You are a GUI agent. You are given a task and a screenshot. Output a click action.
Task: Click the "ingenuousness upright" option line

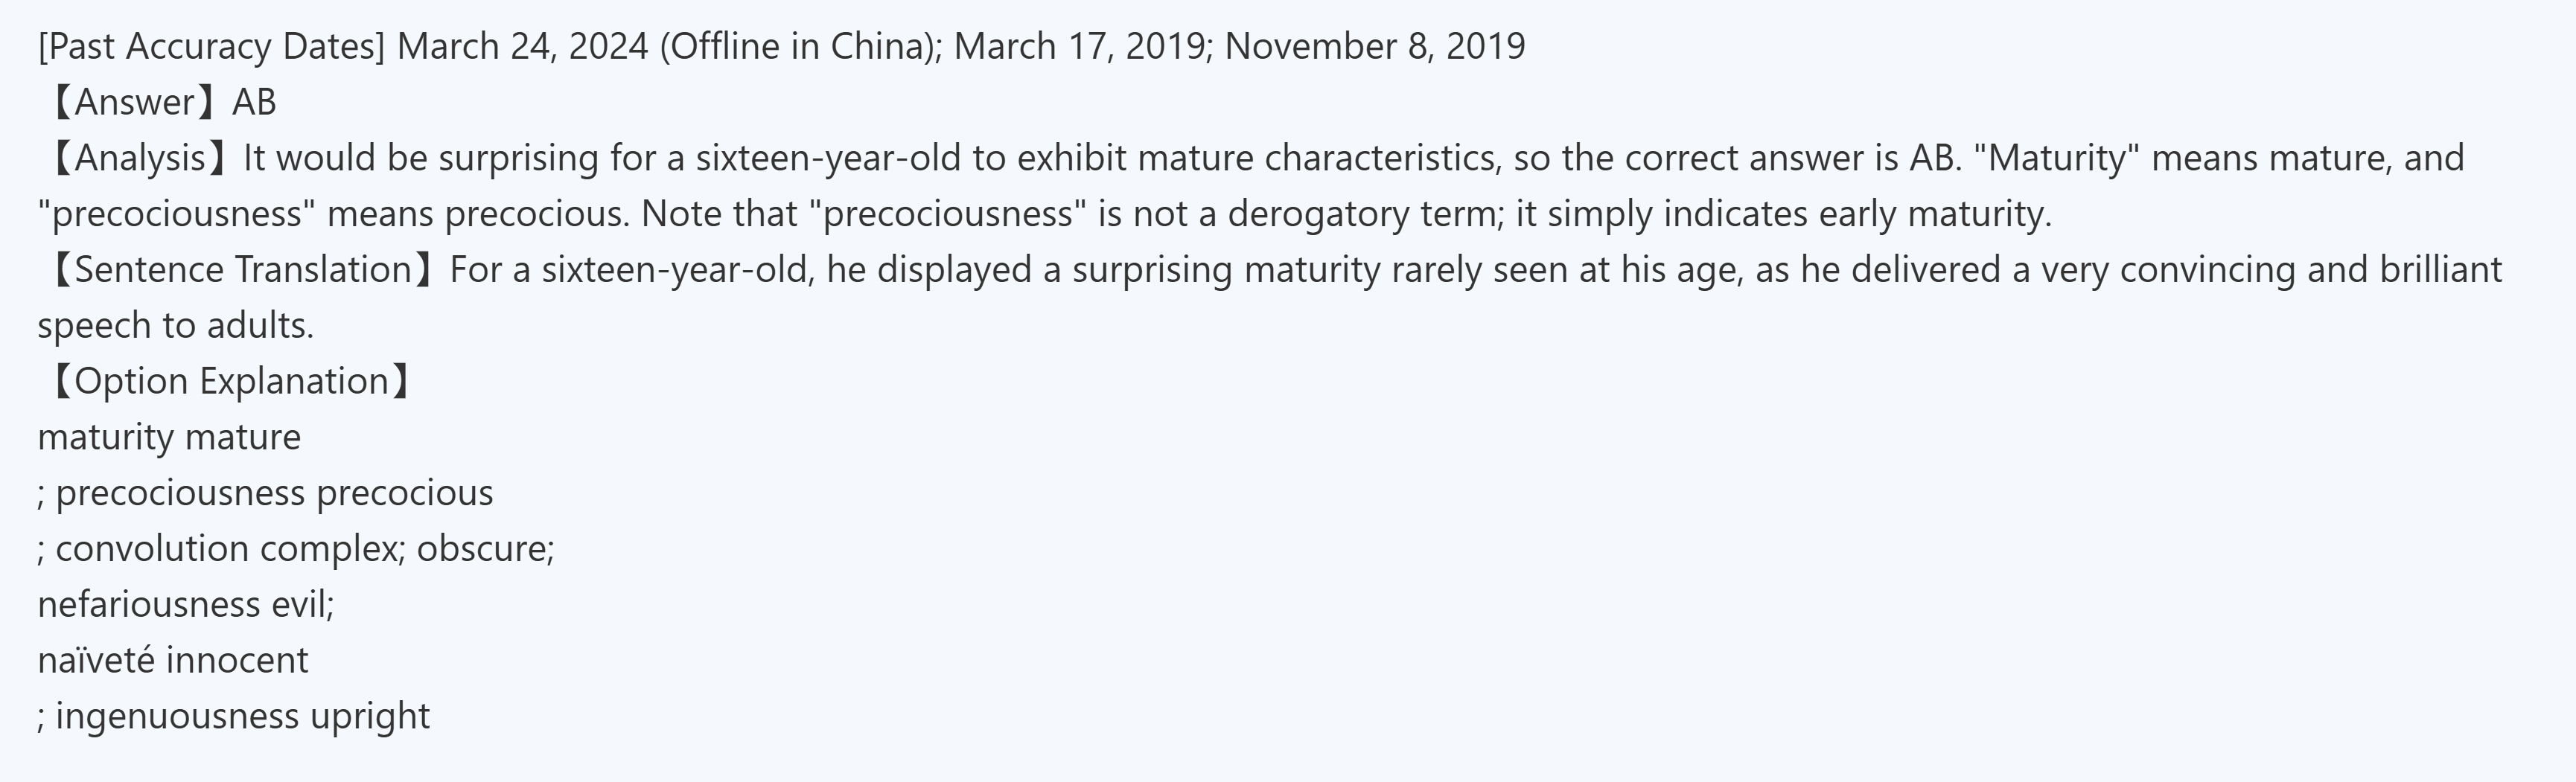click(x=242, y=717)
